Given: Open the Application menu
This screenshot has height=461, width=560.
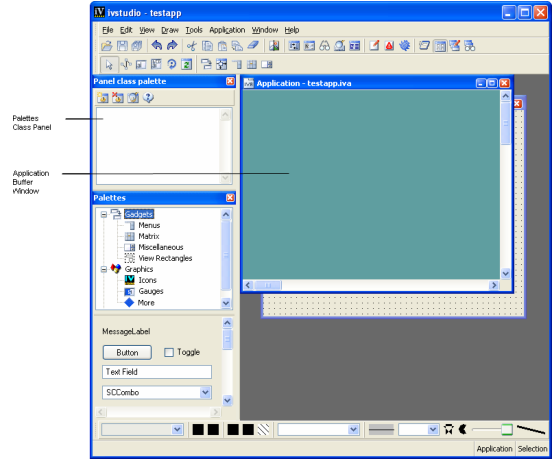Looking at the screenshot, I should [x=227, y=30].
